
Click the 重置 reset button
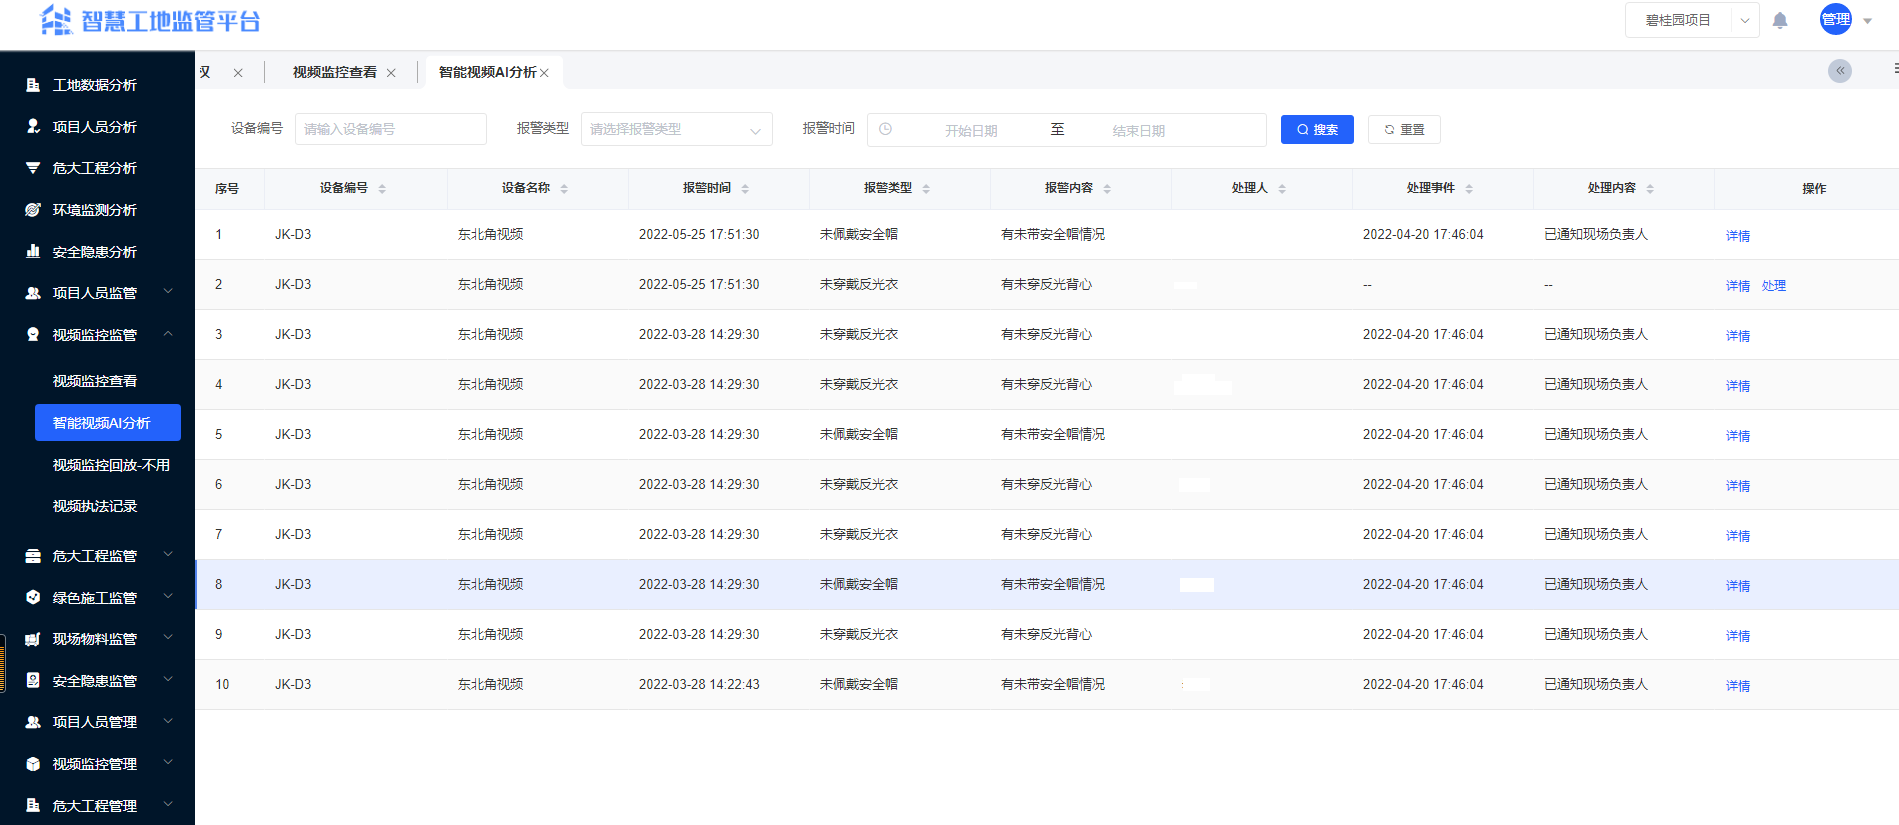click(1404, 129)
